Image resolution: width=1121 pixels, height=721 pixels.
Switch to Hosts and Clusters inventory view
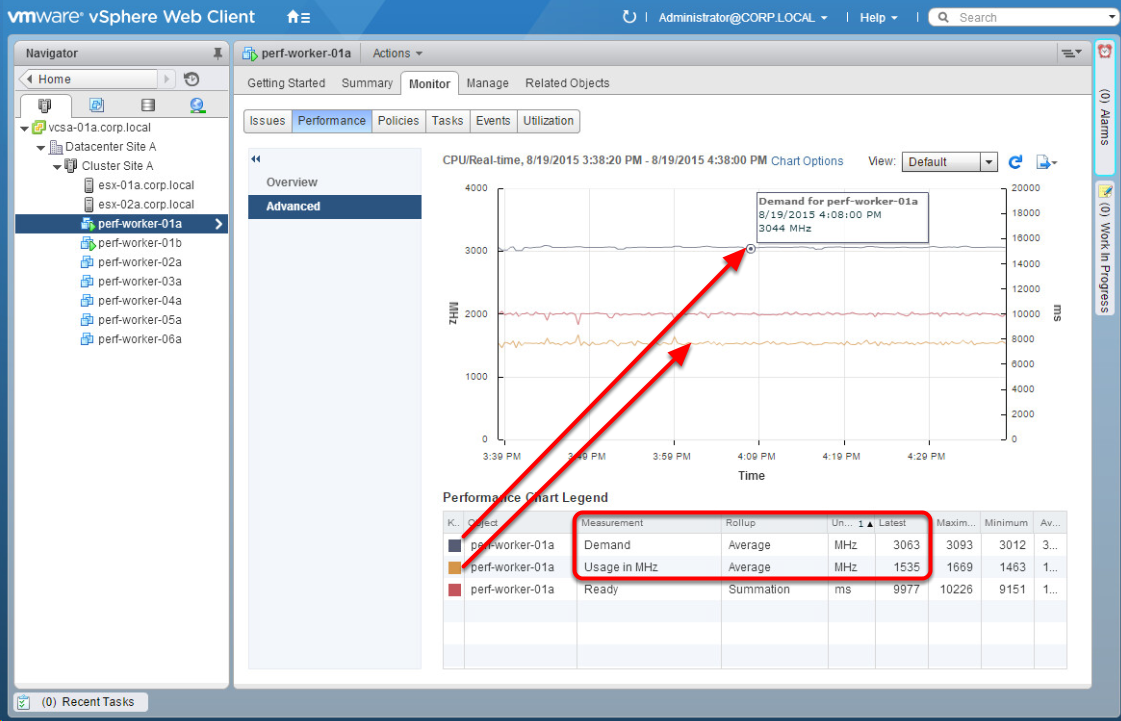pyautogui.click(x=45, y=106)
